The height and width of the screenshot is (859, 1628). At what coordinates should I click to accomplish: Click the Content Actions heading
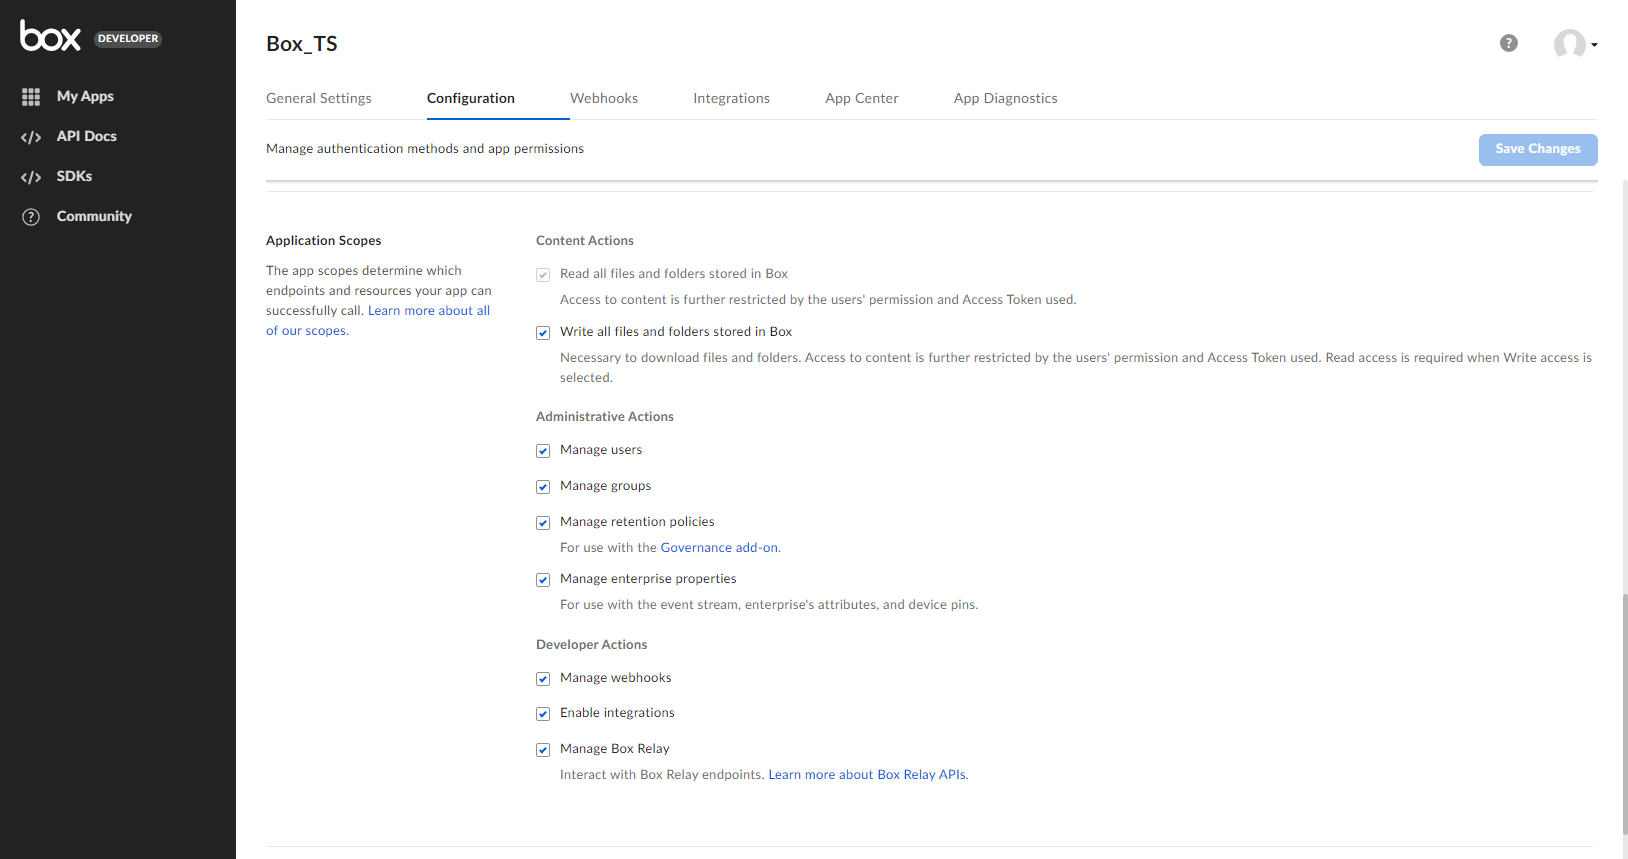click(585, 241)
